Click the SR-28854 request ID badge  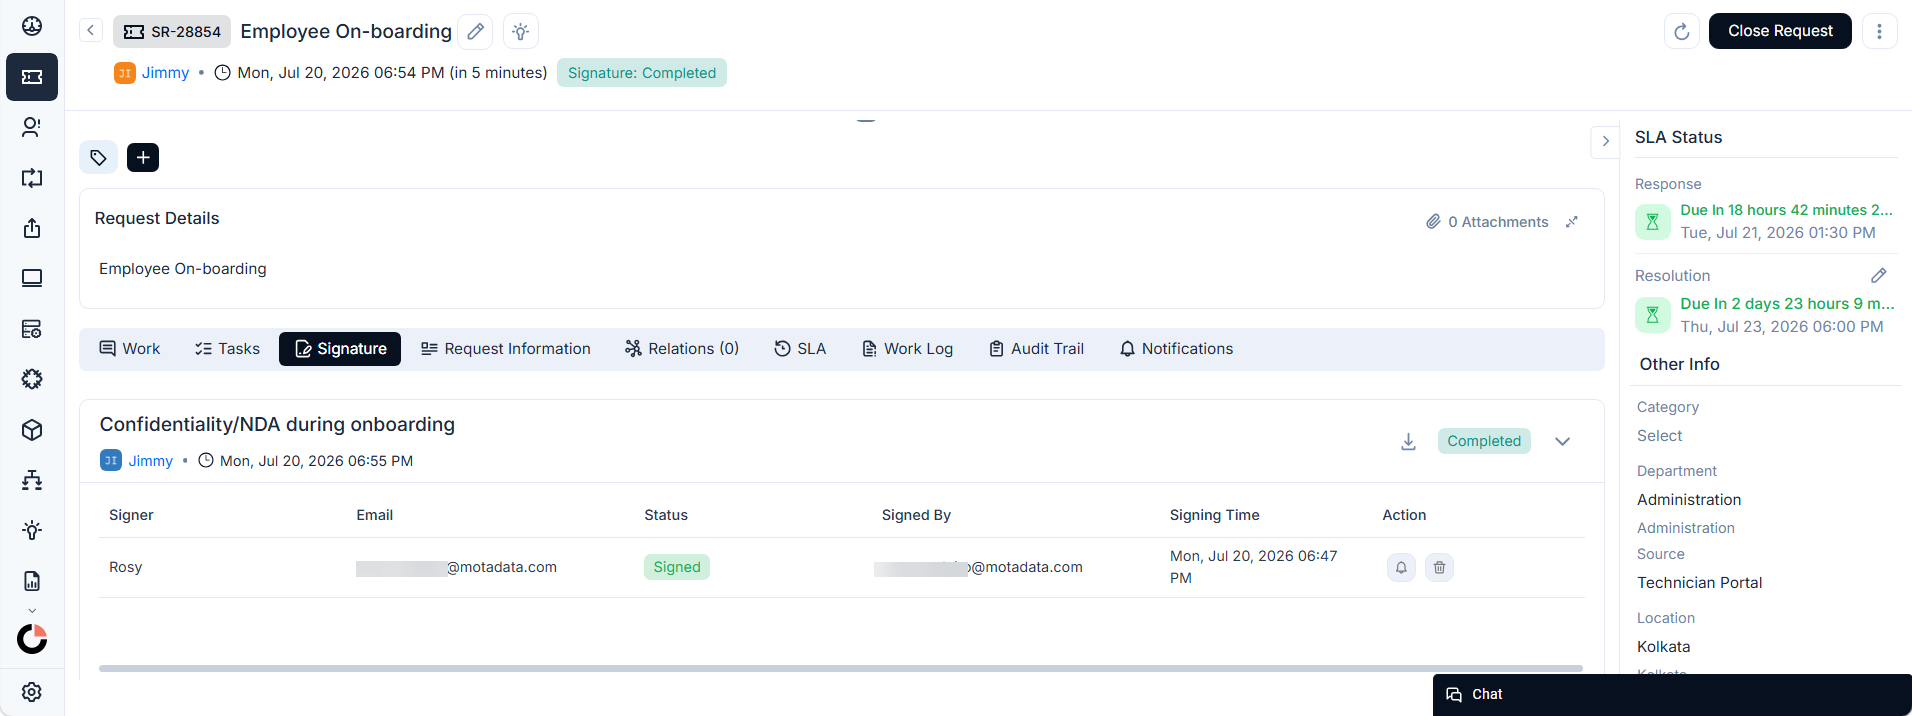[172, 32]
